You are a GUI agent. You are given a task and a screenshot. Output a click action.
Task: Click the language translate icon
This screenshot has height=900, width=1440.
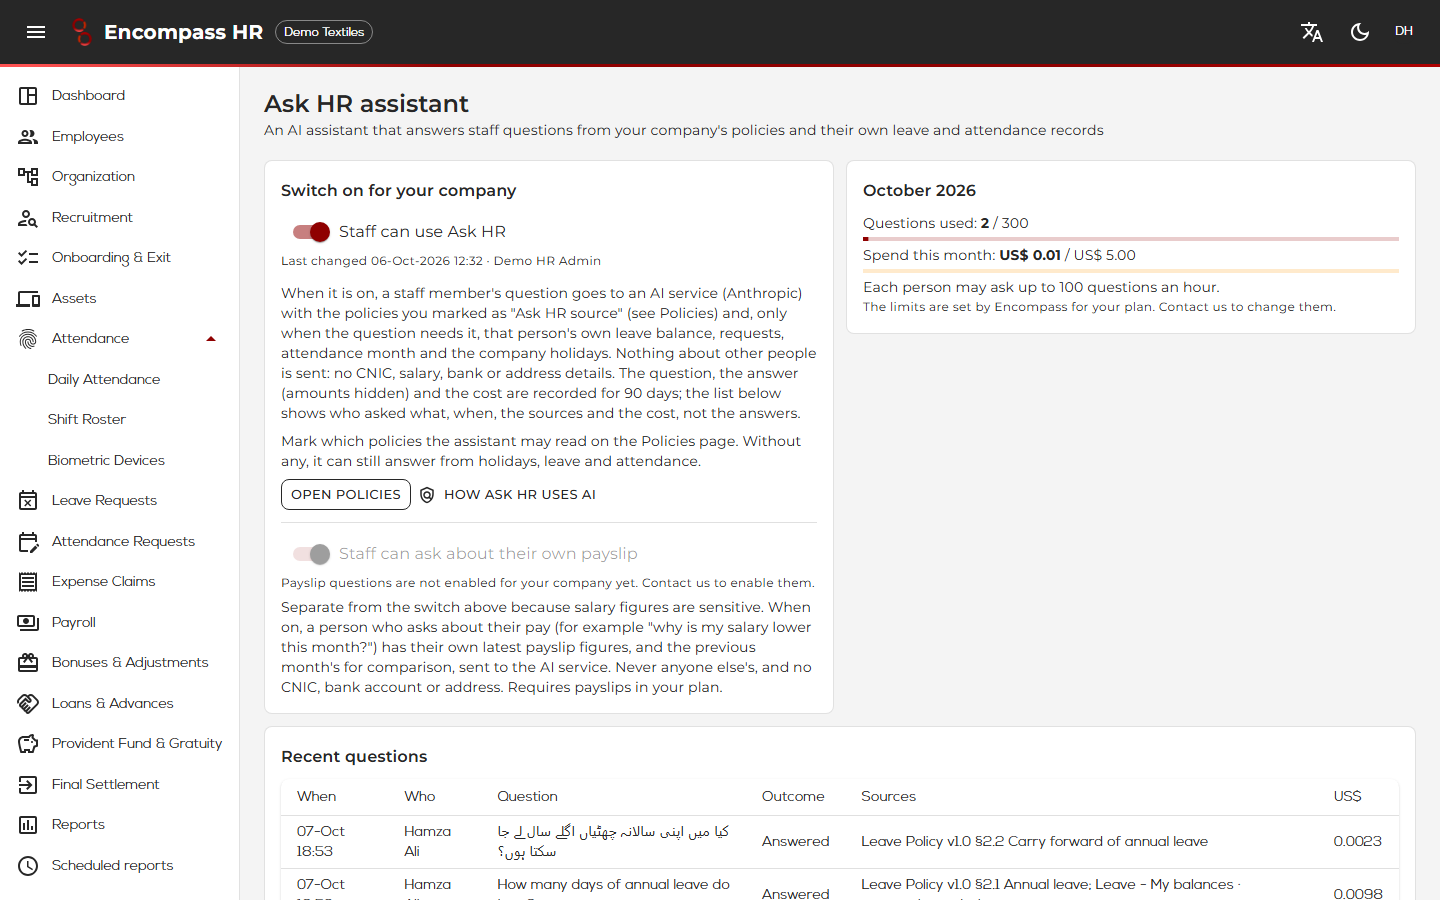1312,32
